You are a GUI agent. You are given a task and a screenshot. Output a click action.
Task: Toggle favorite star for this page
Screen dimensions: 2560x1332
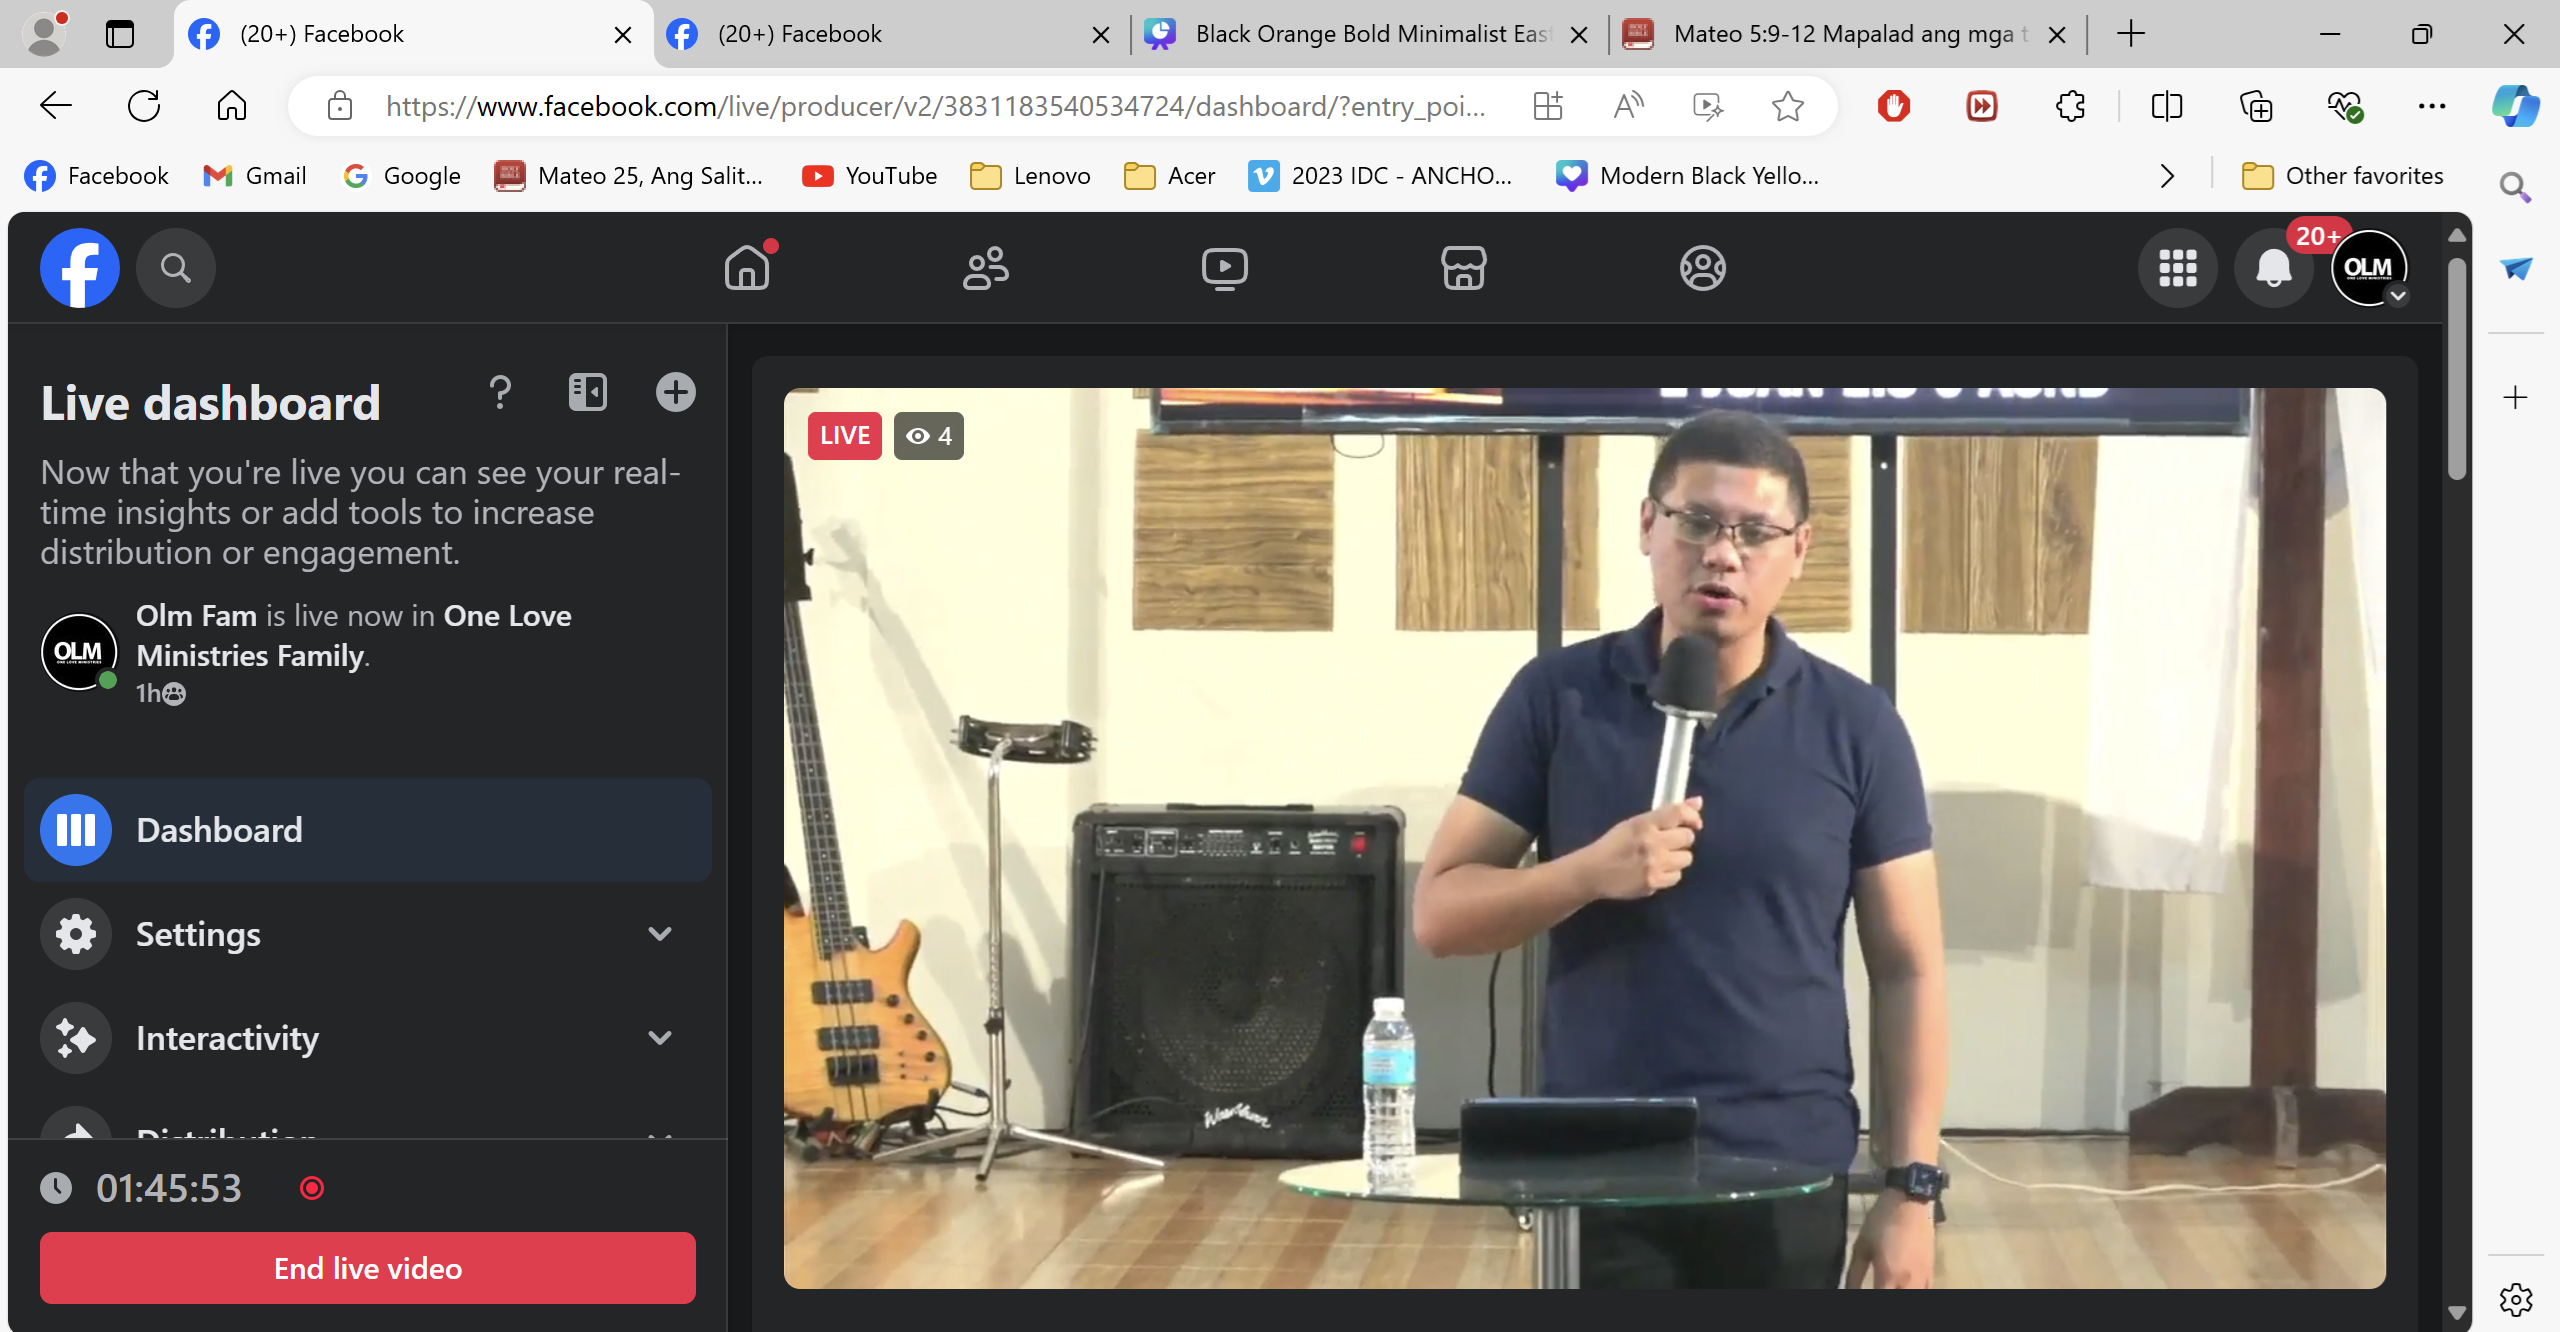tap(1787, 106)
